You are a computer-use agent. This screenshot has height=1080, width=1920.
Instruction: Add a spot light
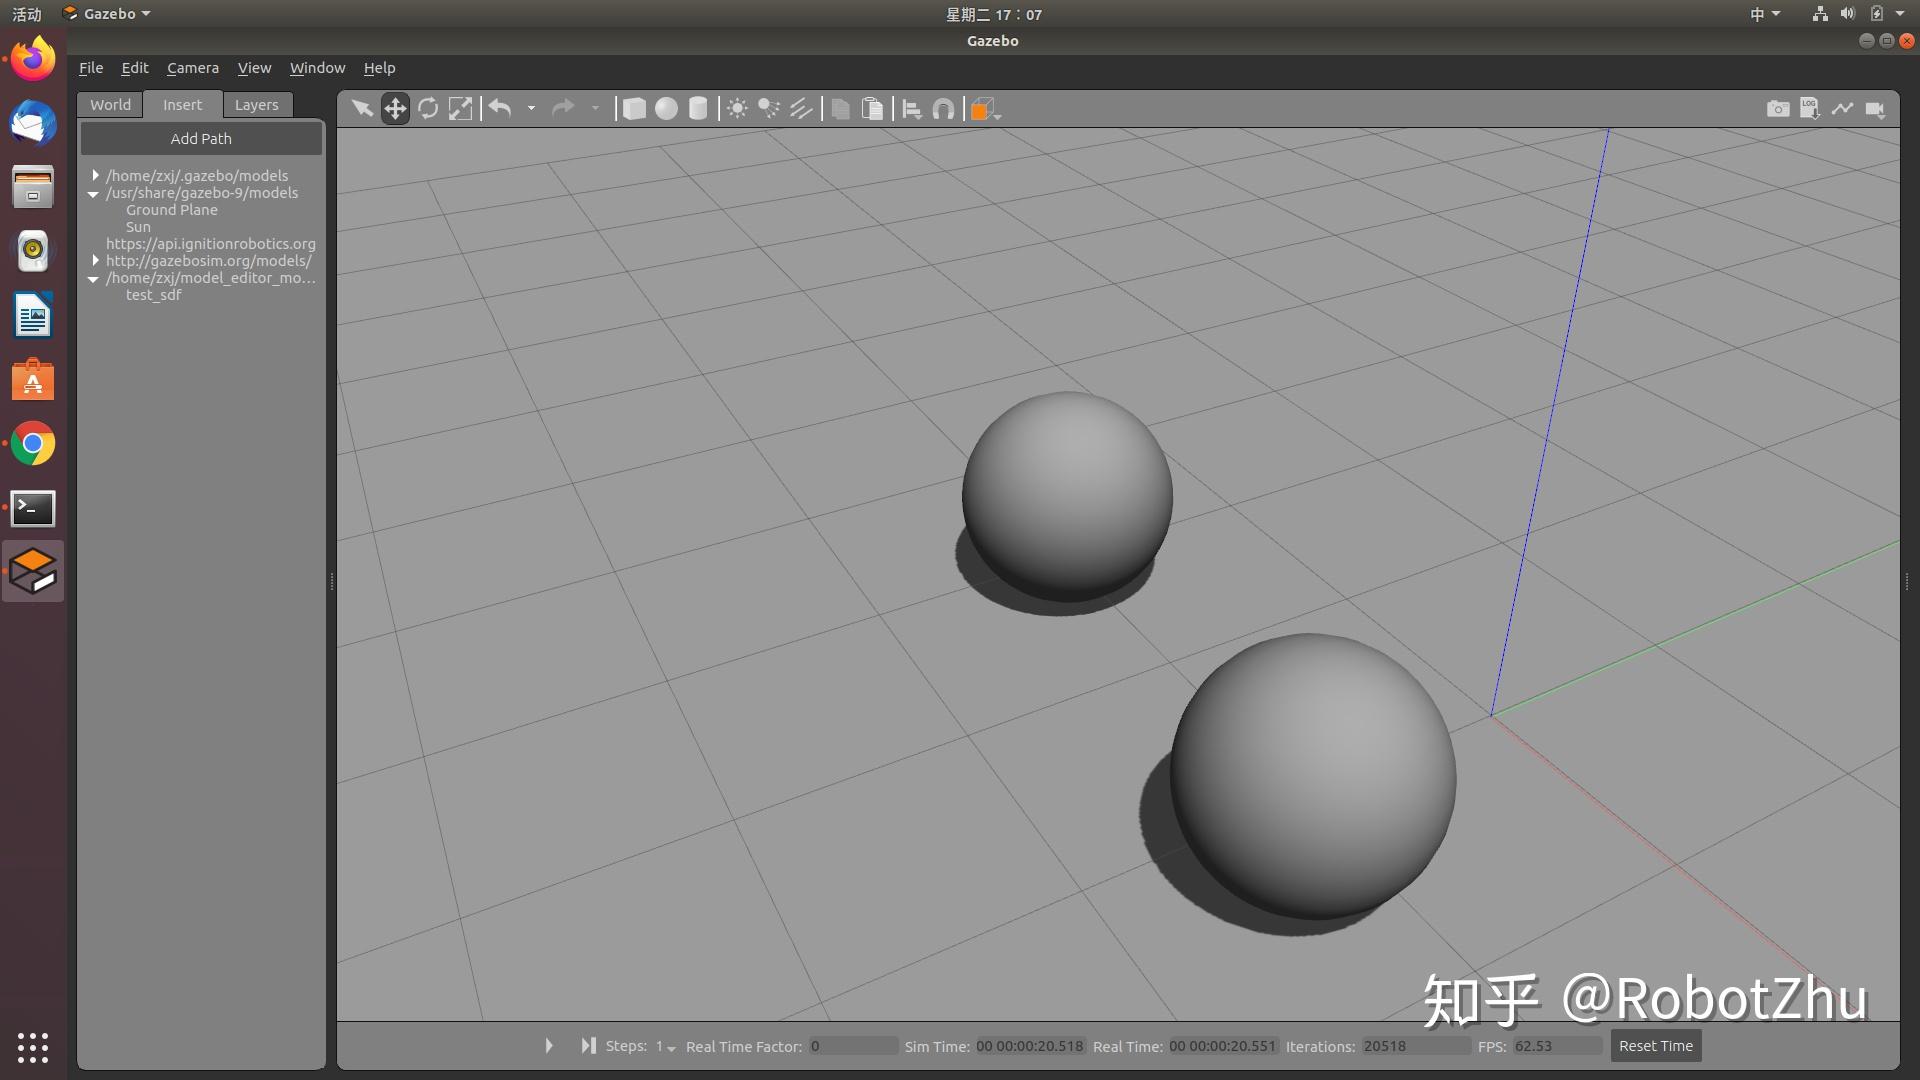[x=769, y=108]
